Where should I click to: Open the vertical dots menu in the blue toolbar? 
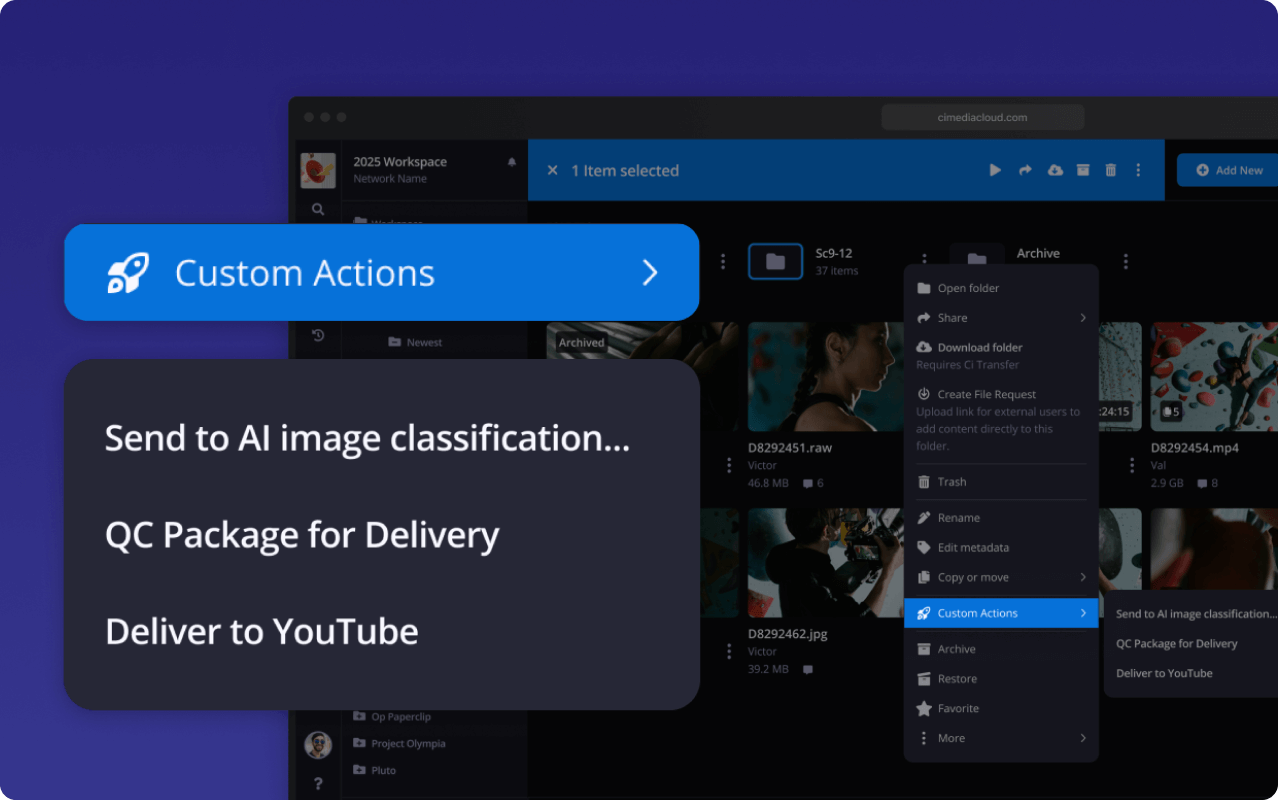tap(1138, 171)
